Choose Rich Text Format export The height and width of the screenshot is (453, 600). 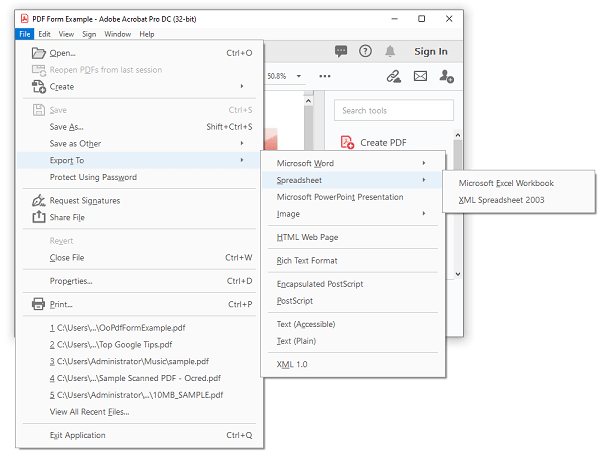click(x=353, y=261)
